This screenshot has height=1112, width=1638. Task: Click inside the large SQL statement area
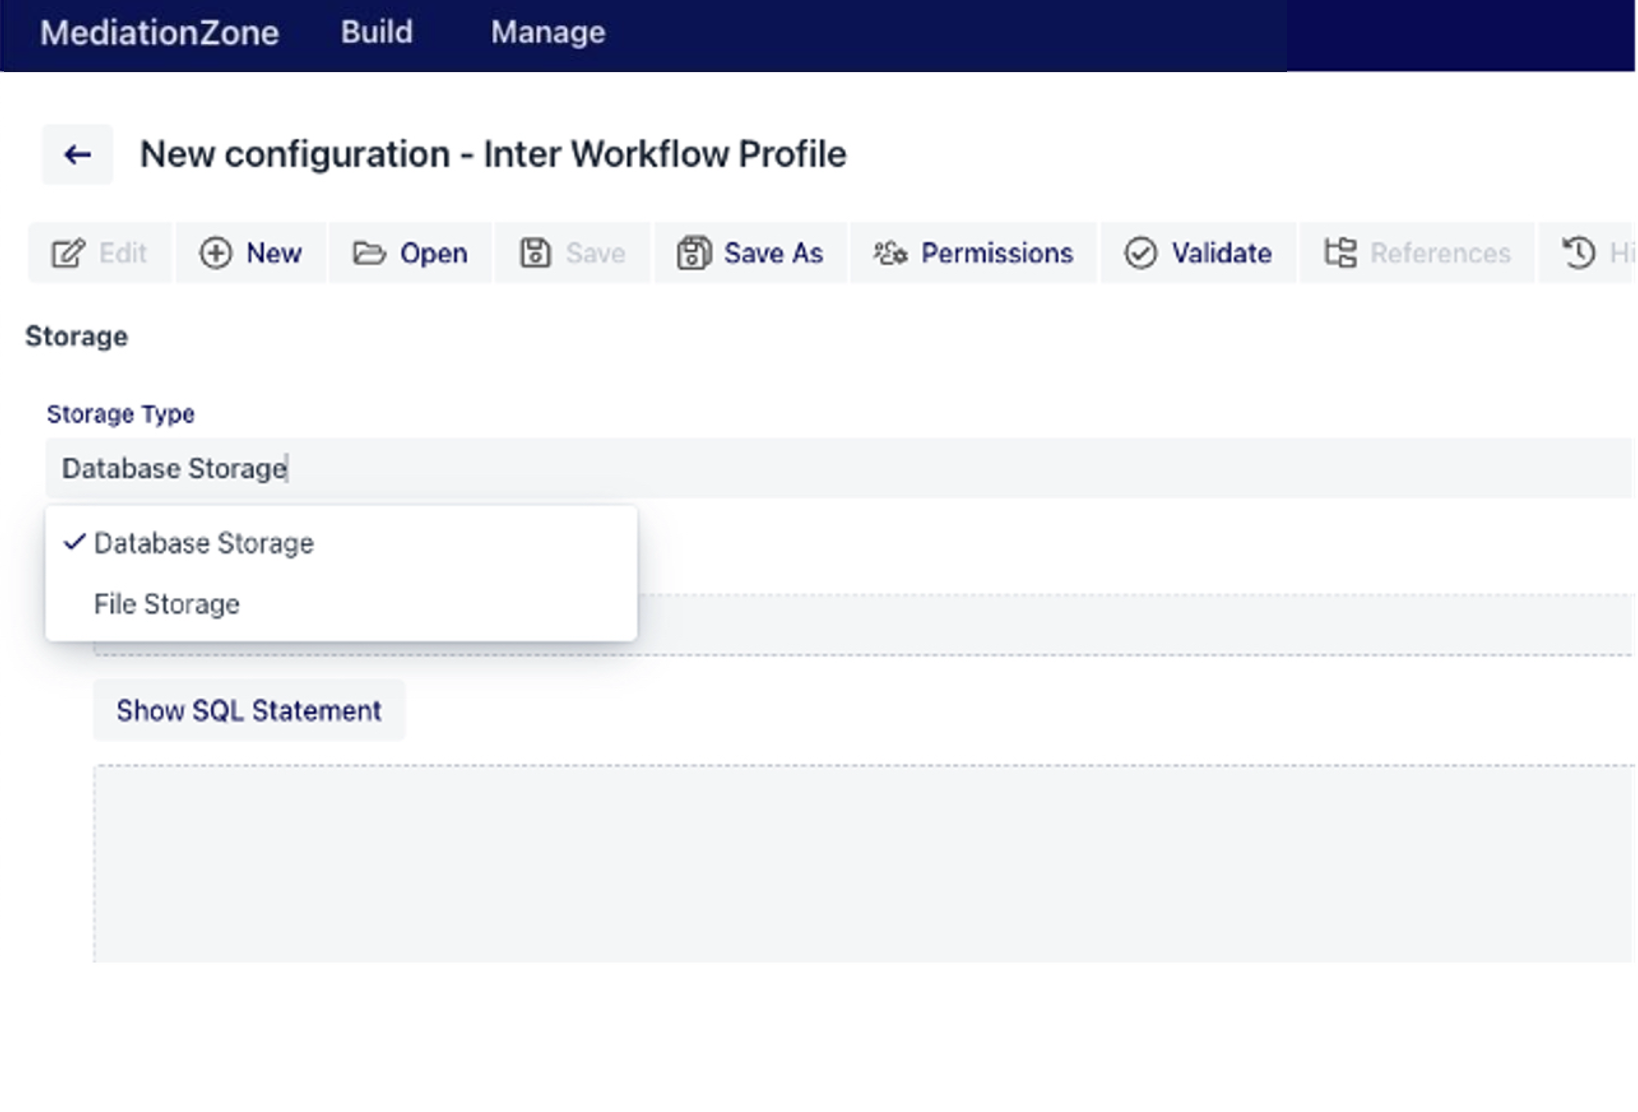[864, 864]
